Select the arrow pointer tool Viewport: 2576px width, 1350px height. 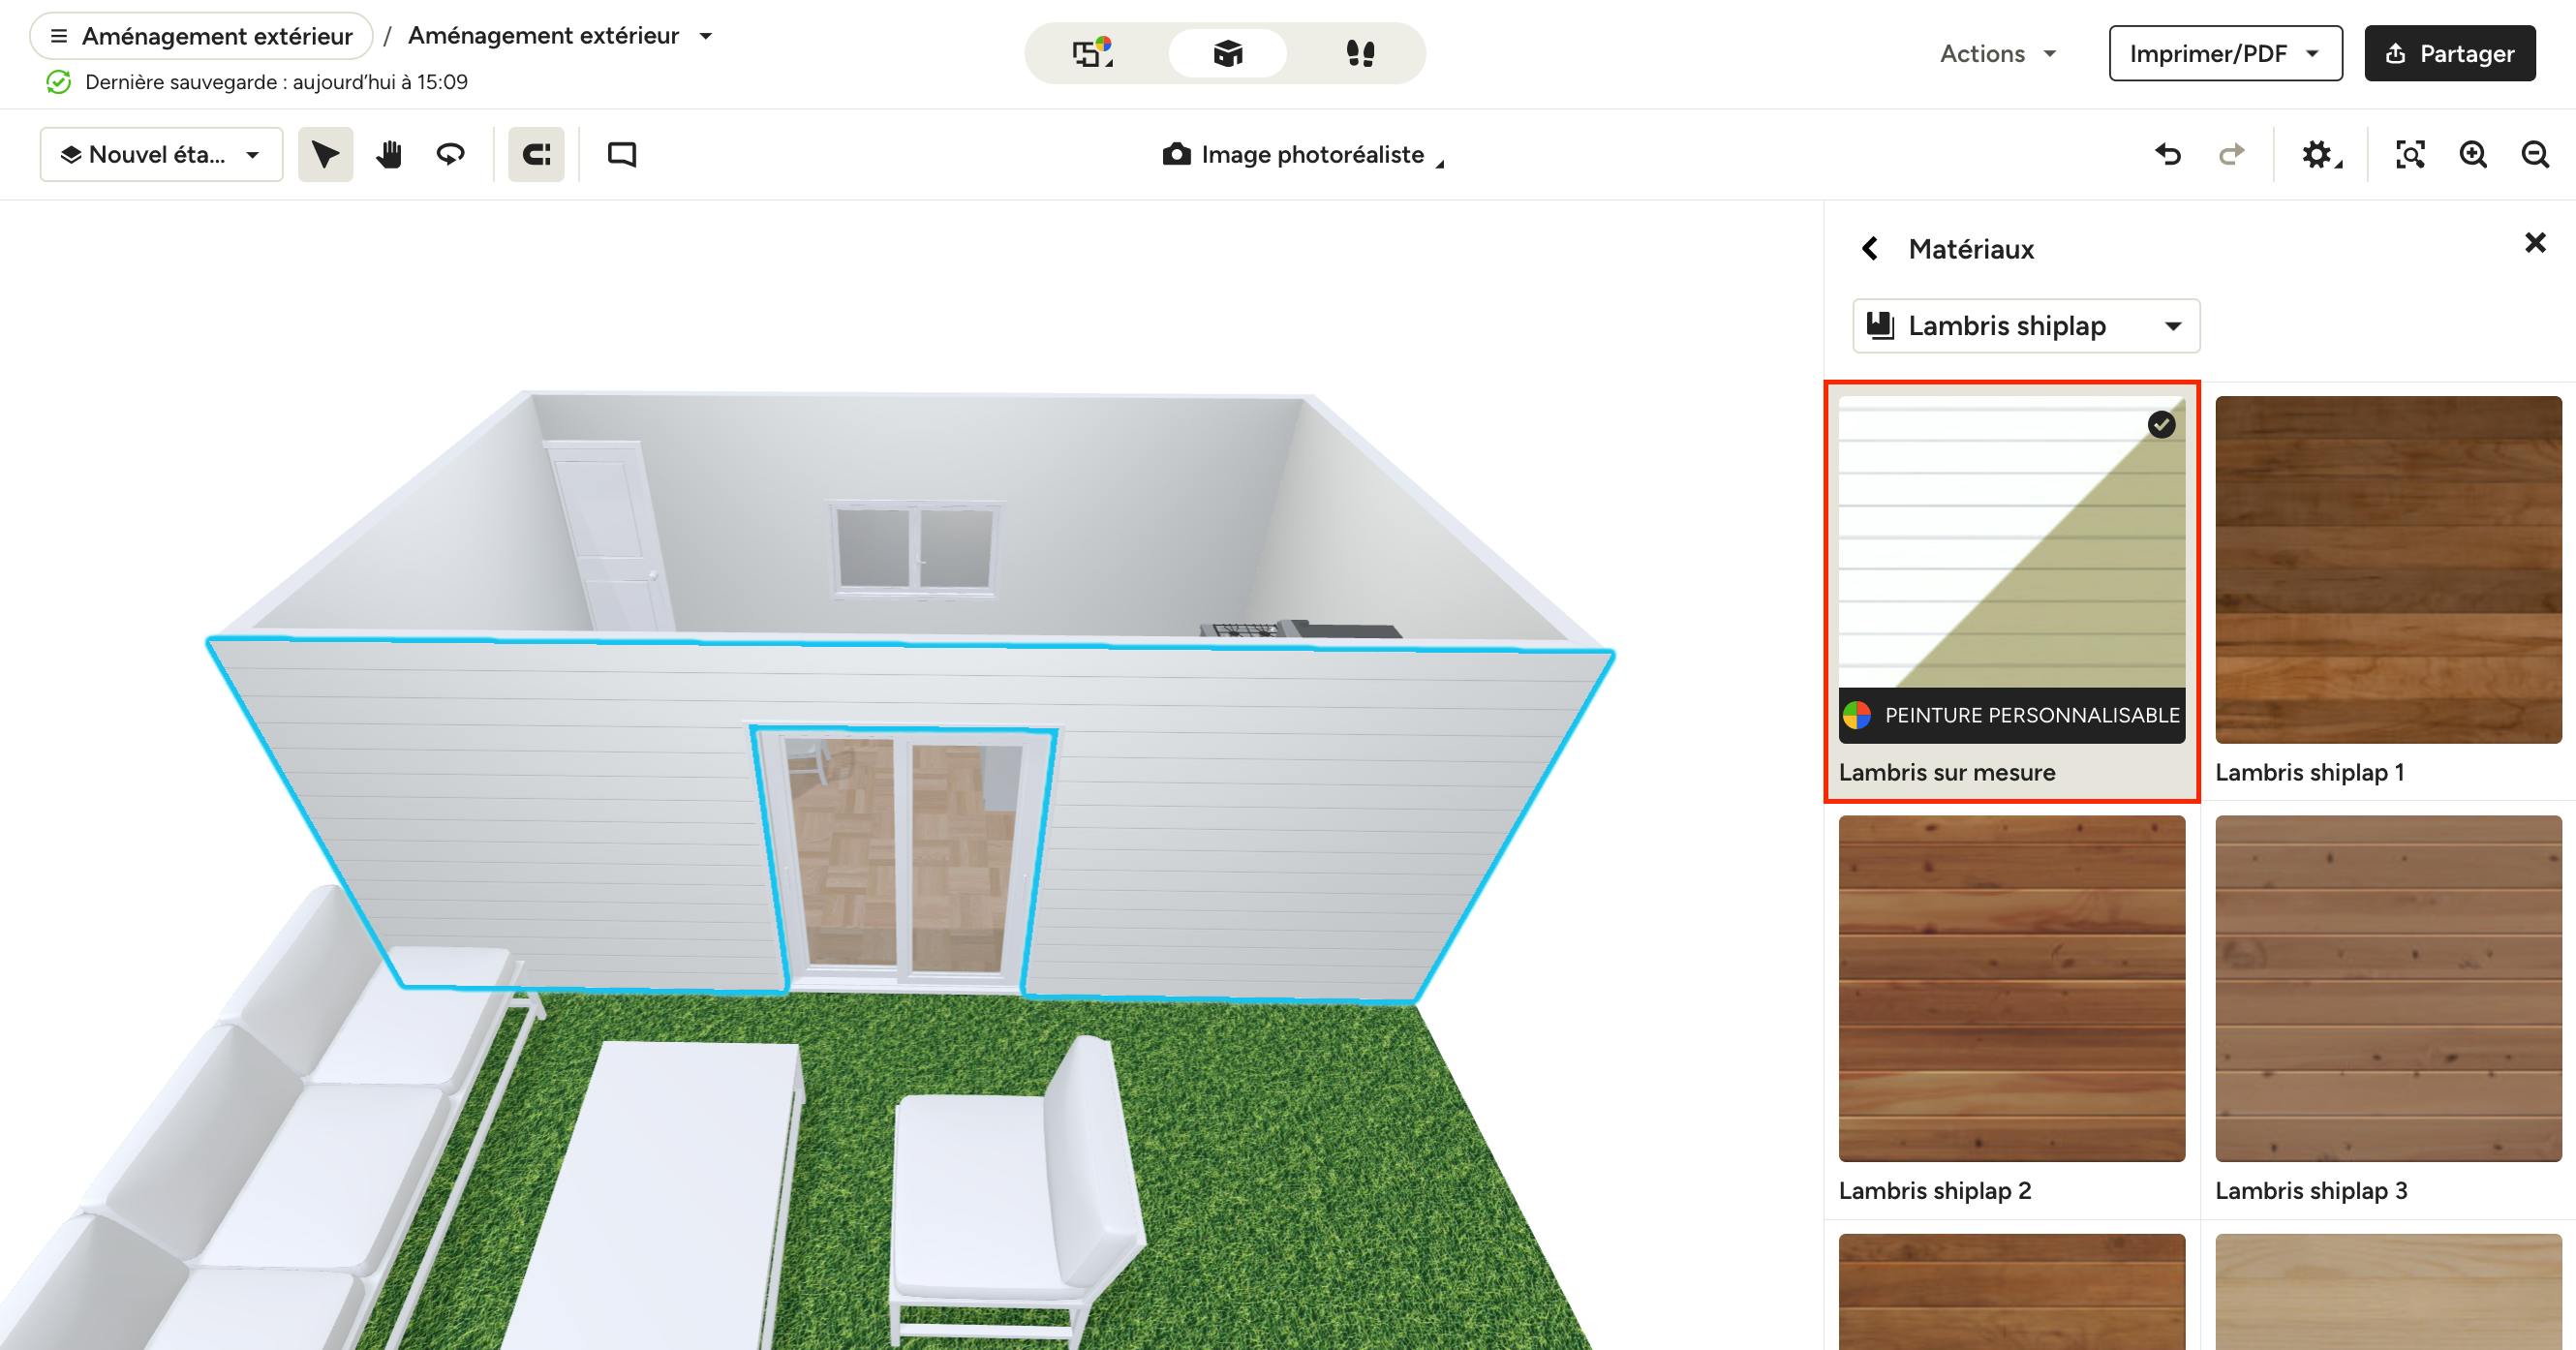pyautogui.click(x=326, y=154)
